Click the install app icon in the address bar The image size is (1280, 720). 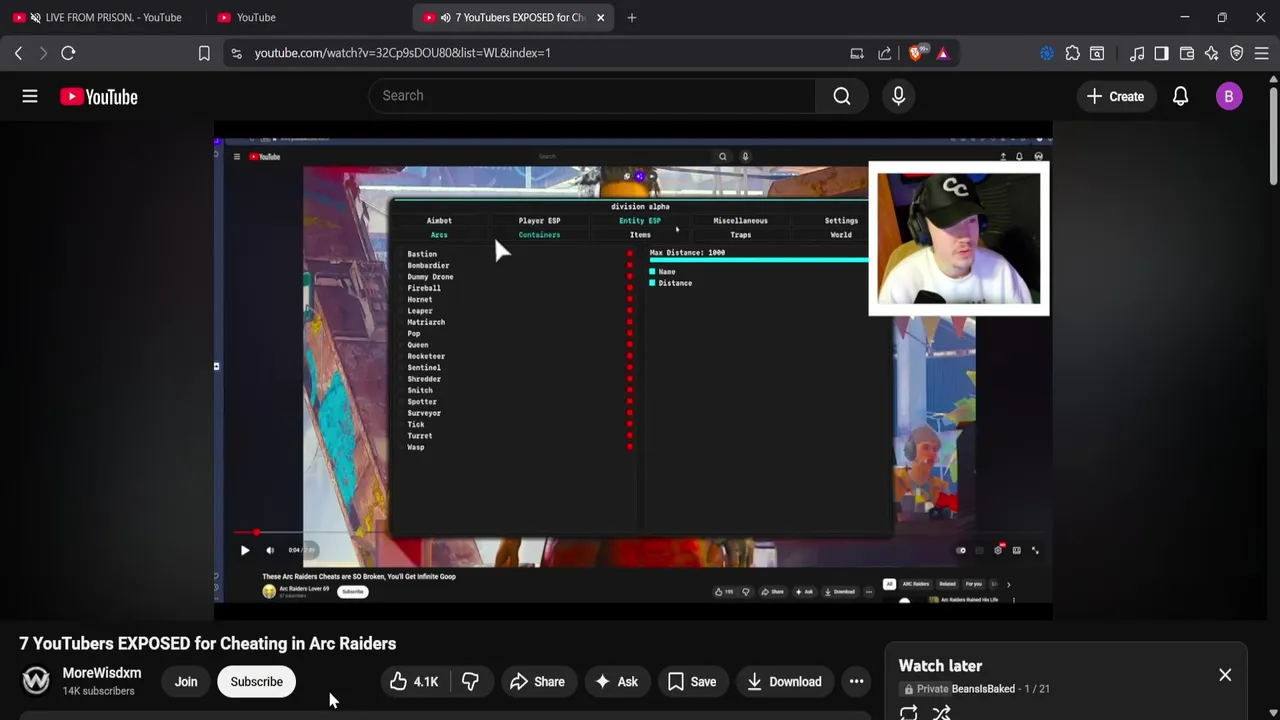coord(857,53)
